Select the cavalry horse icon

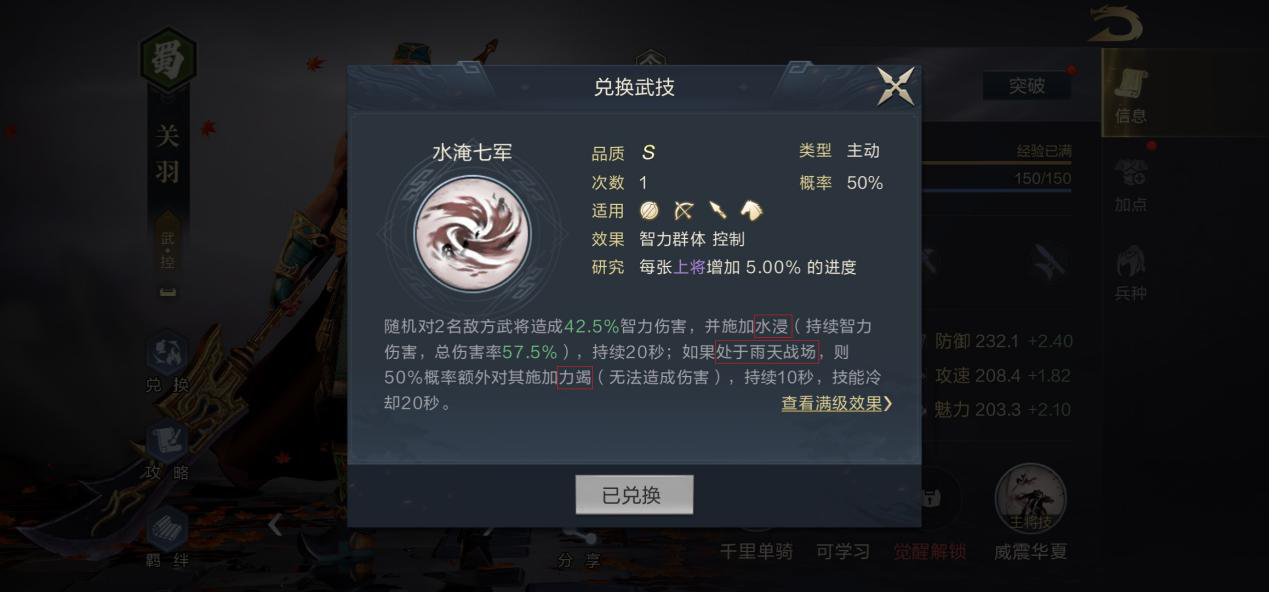tap(751, 211)
